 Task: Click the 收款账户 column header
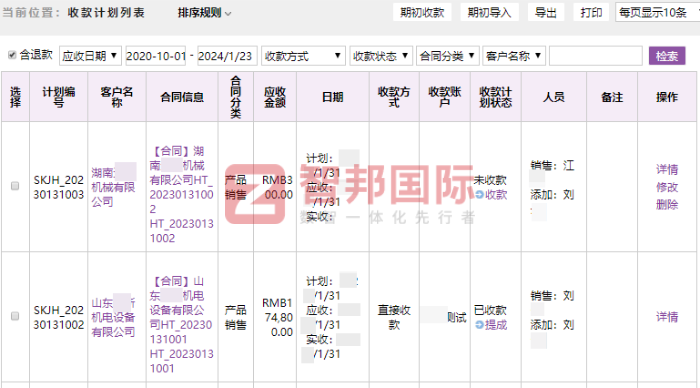coord(445,97)
